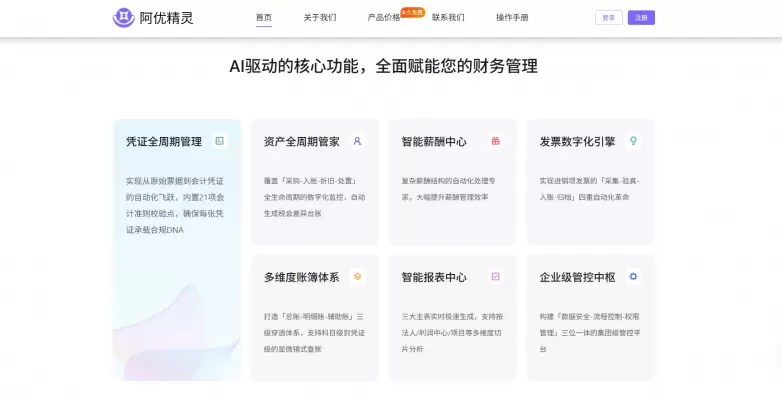This screenshot has width=782, height=397.
Task: Open the 首页 navigation tab
Action: [x=264, y=17]
